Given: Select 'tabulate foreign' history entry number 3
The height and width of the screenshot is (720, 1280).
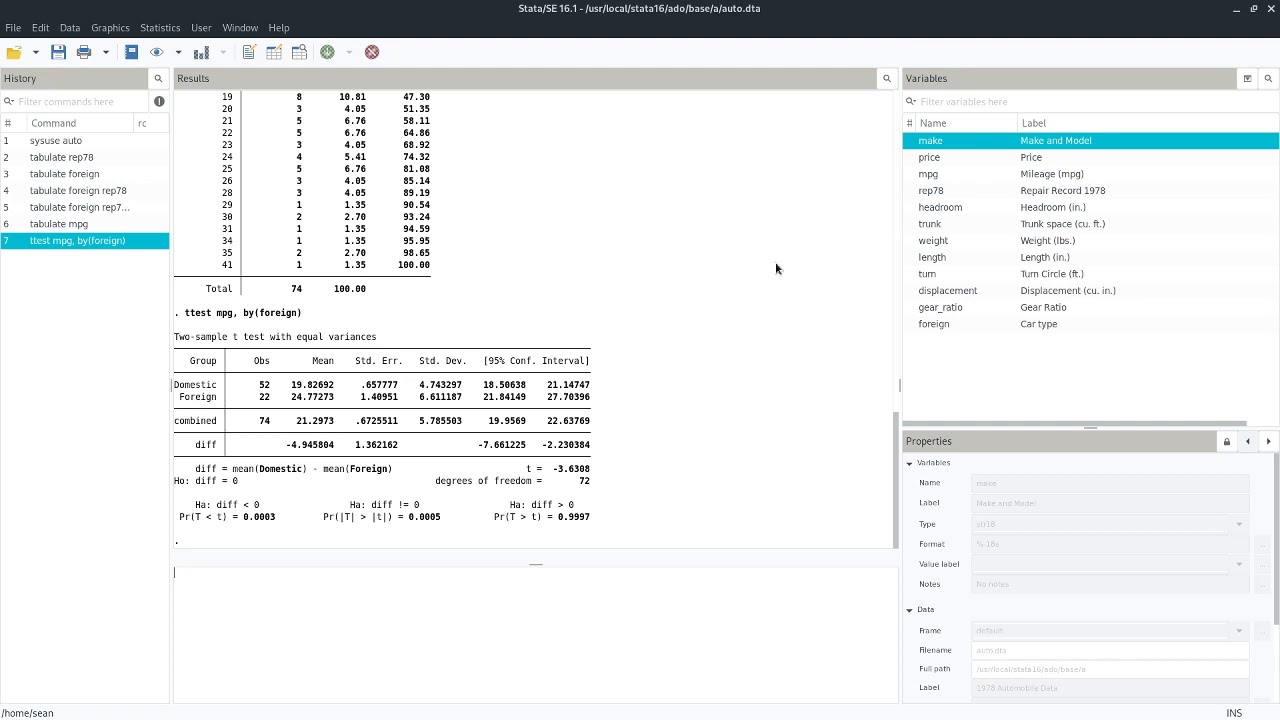Looking at the screenshot, I should (85, 174).
